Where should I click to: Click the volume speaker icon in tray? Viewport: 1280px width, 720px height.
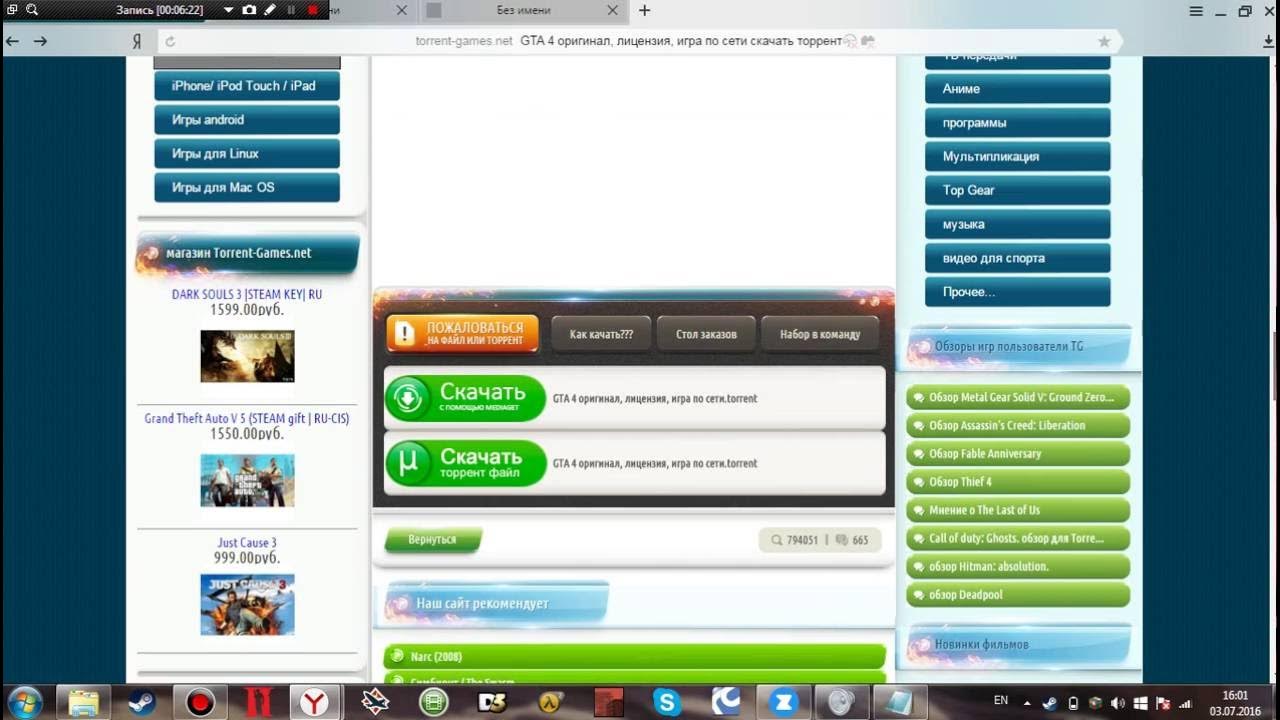coord(1117,703)
